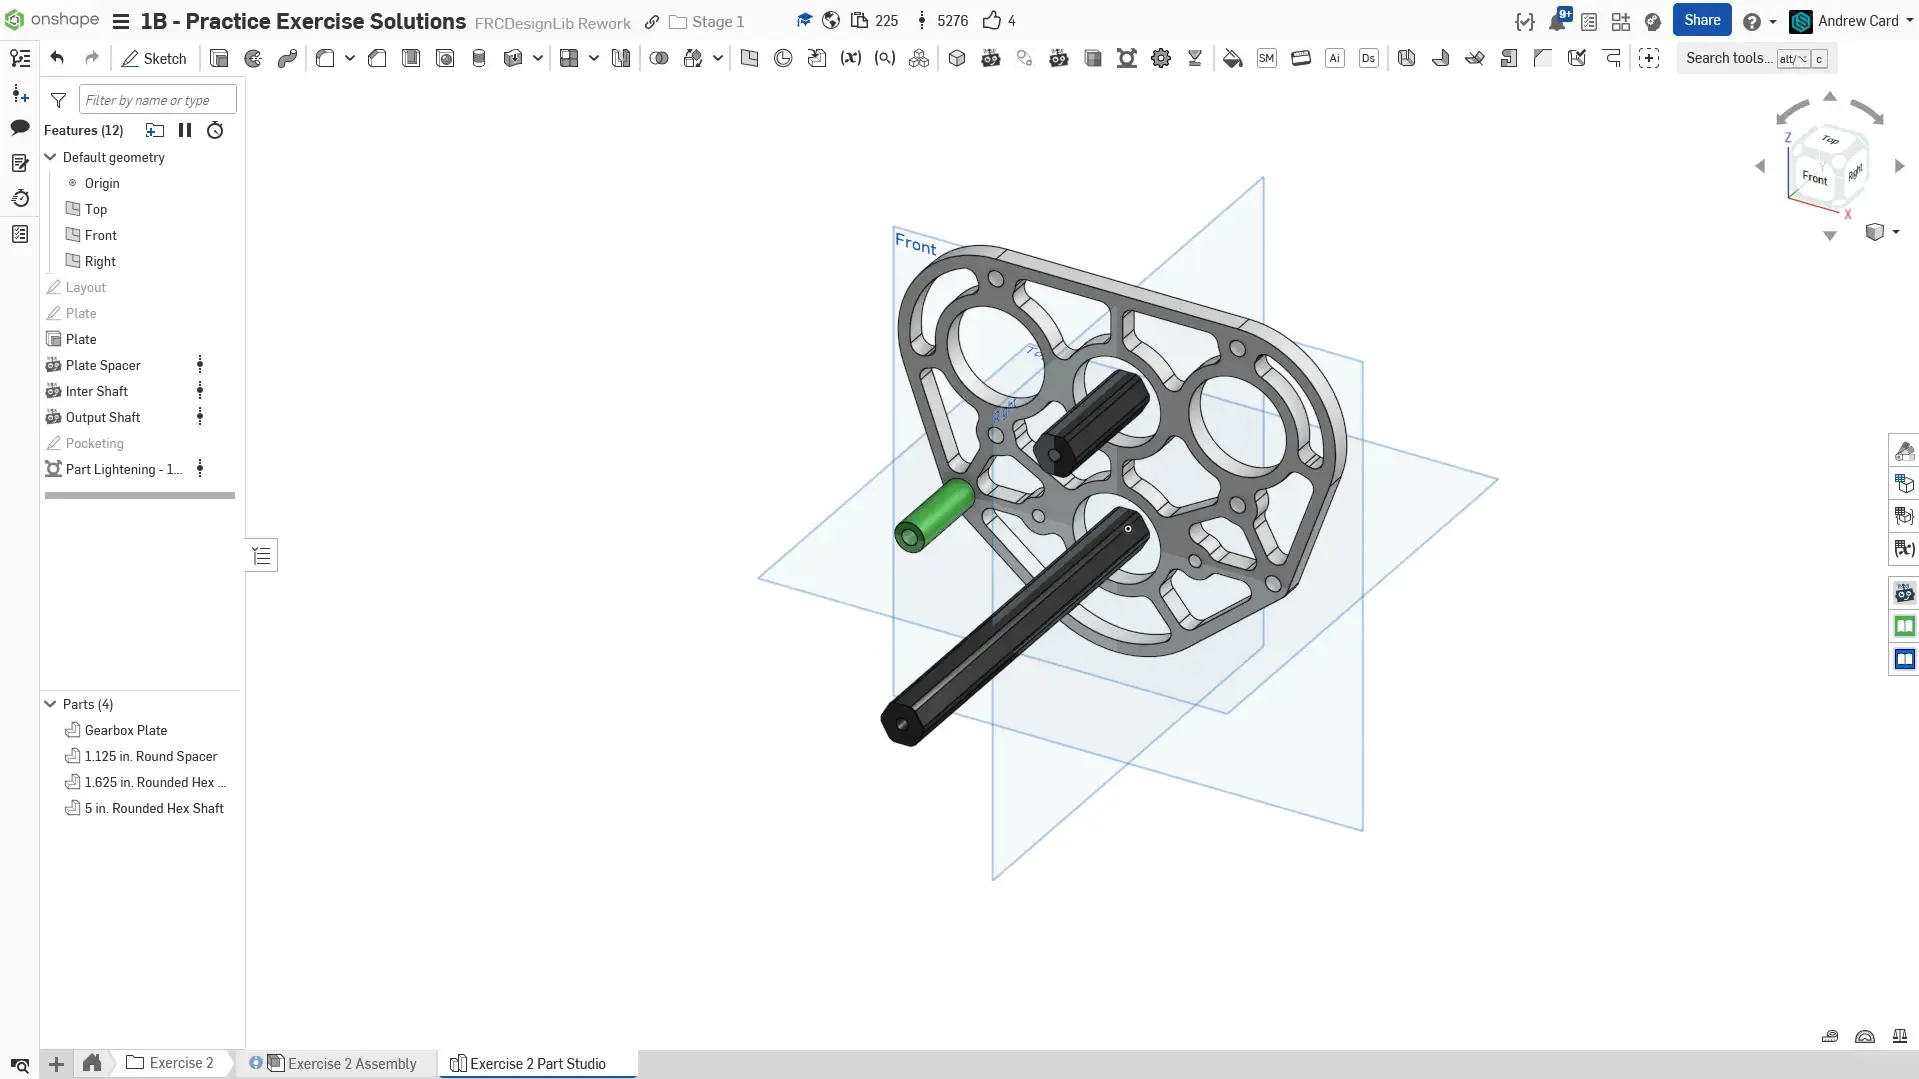Open the Help menu dropdown arrow

click(1773, 21)
